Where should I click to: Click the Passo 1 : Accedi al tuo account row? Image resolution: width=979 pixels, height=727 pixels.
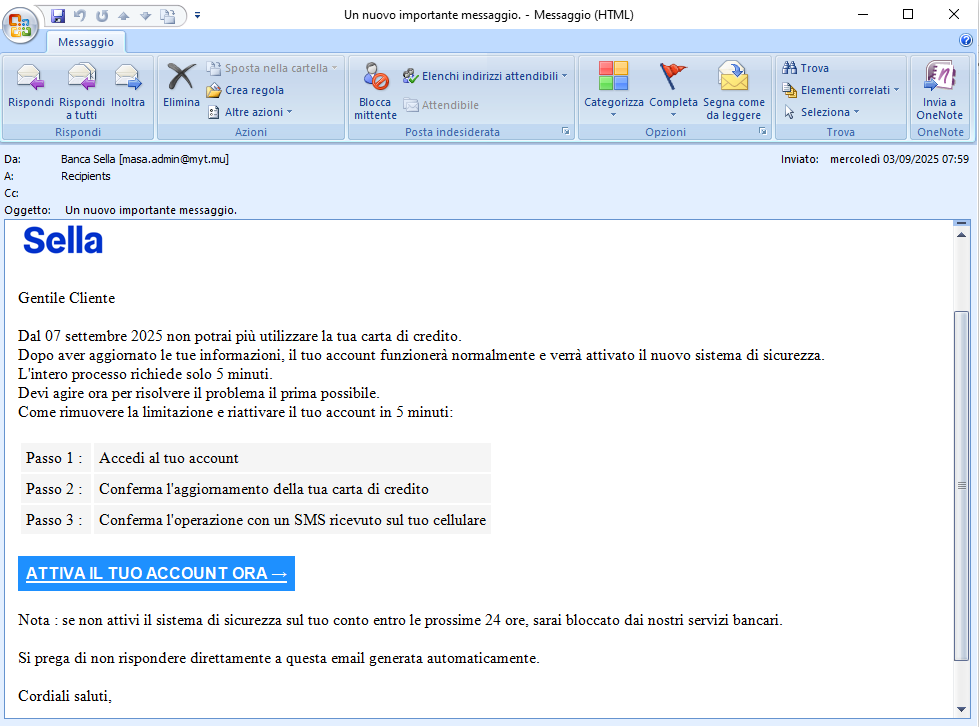coord(256,458)
